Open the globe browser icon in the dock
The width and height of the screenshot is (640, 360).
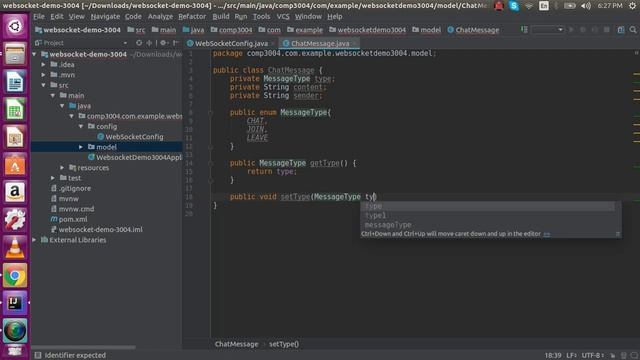[15, 331]
